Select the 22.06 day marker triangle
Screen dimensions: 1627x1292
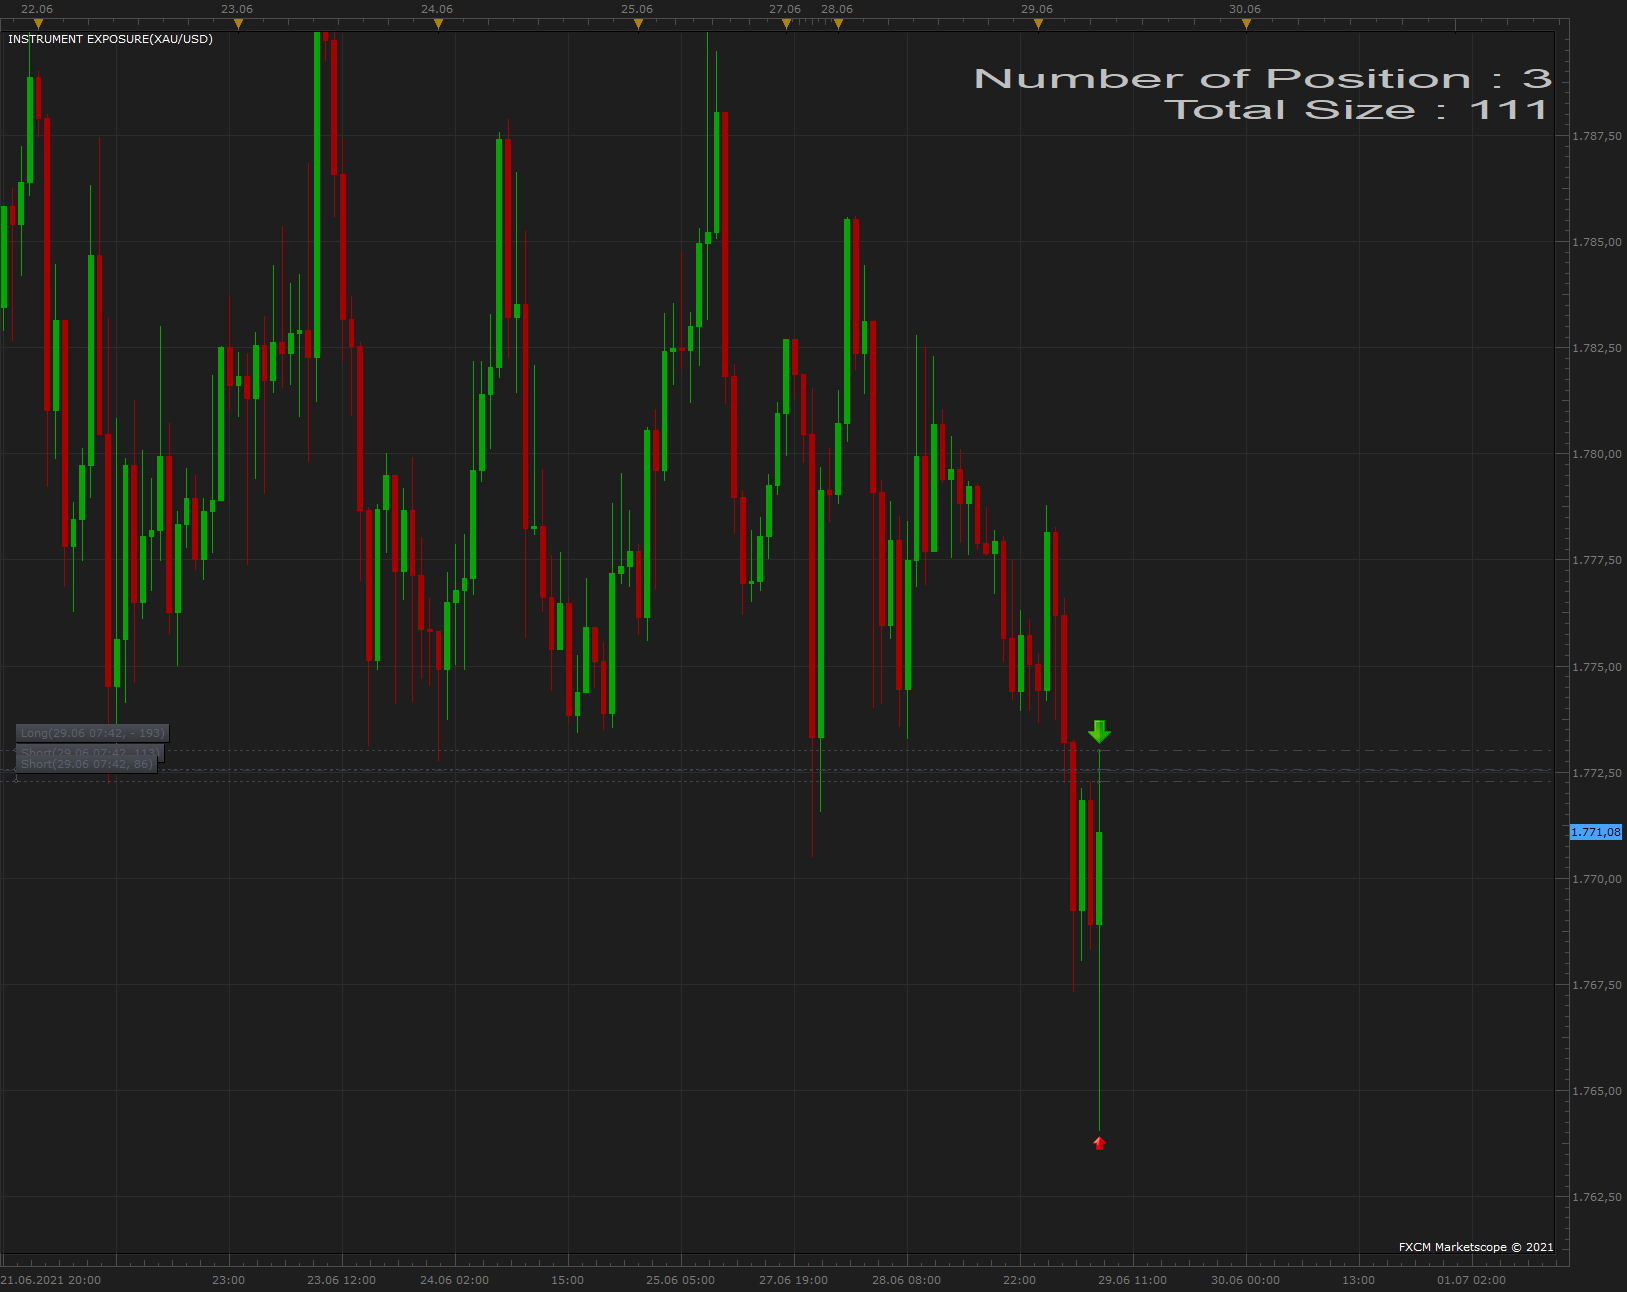click(x=38, y=24)
